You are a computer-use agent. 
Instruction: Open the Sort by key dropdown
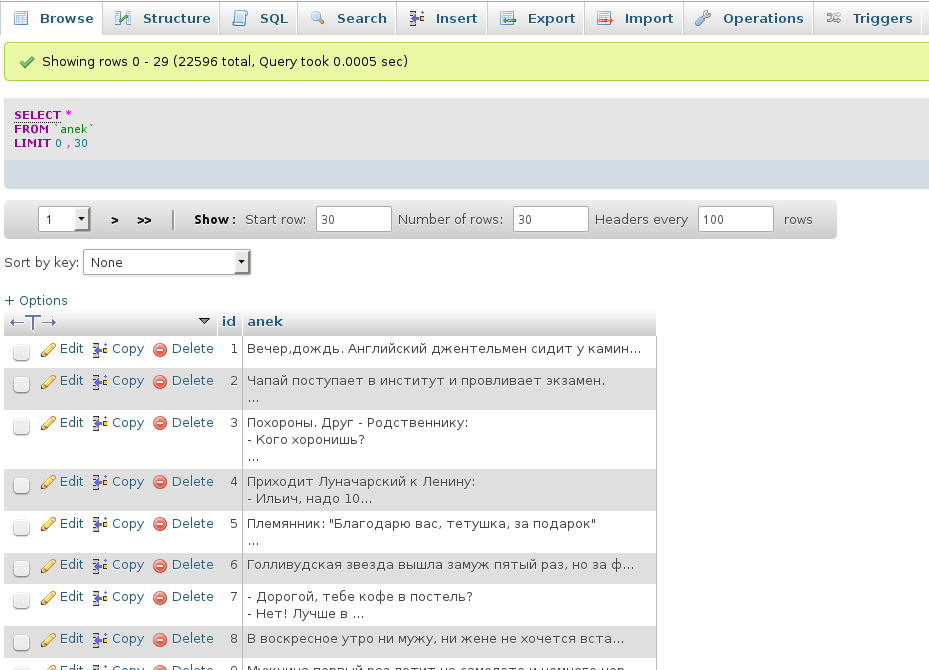(167, 262)
